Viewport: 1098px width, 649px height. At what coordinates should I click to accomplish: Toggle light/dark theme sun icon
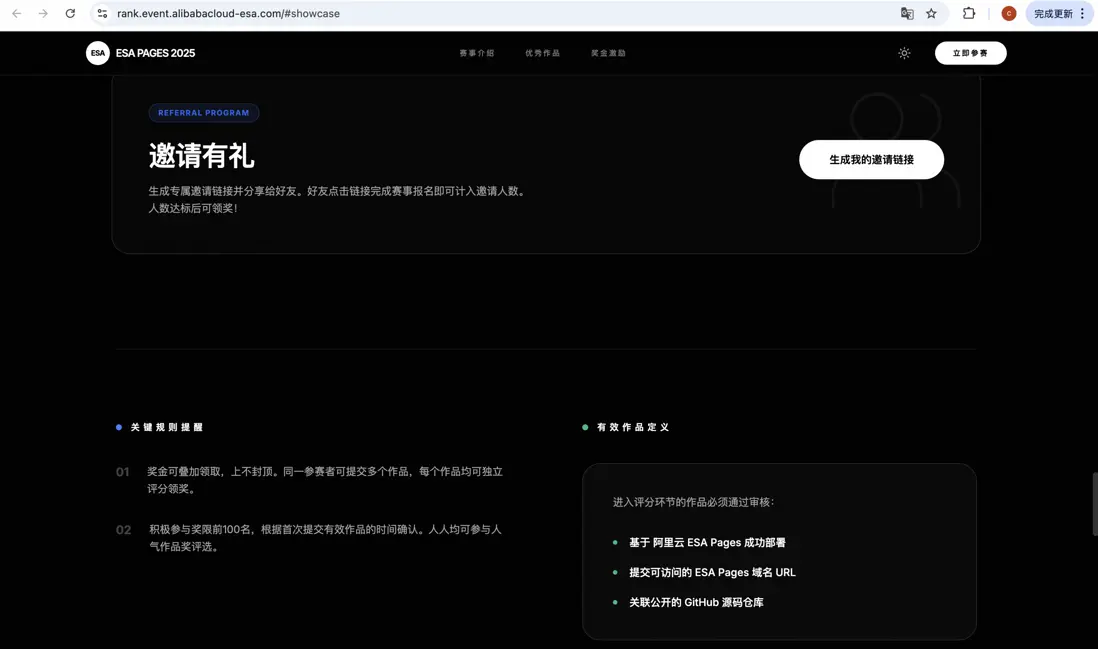[x=904, y=53]
